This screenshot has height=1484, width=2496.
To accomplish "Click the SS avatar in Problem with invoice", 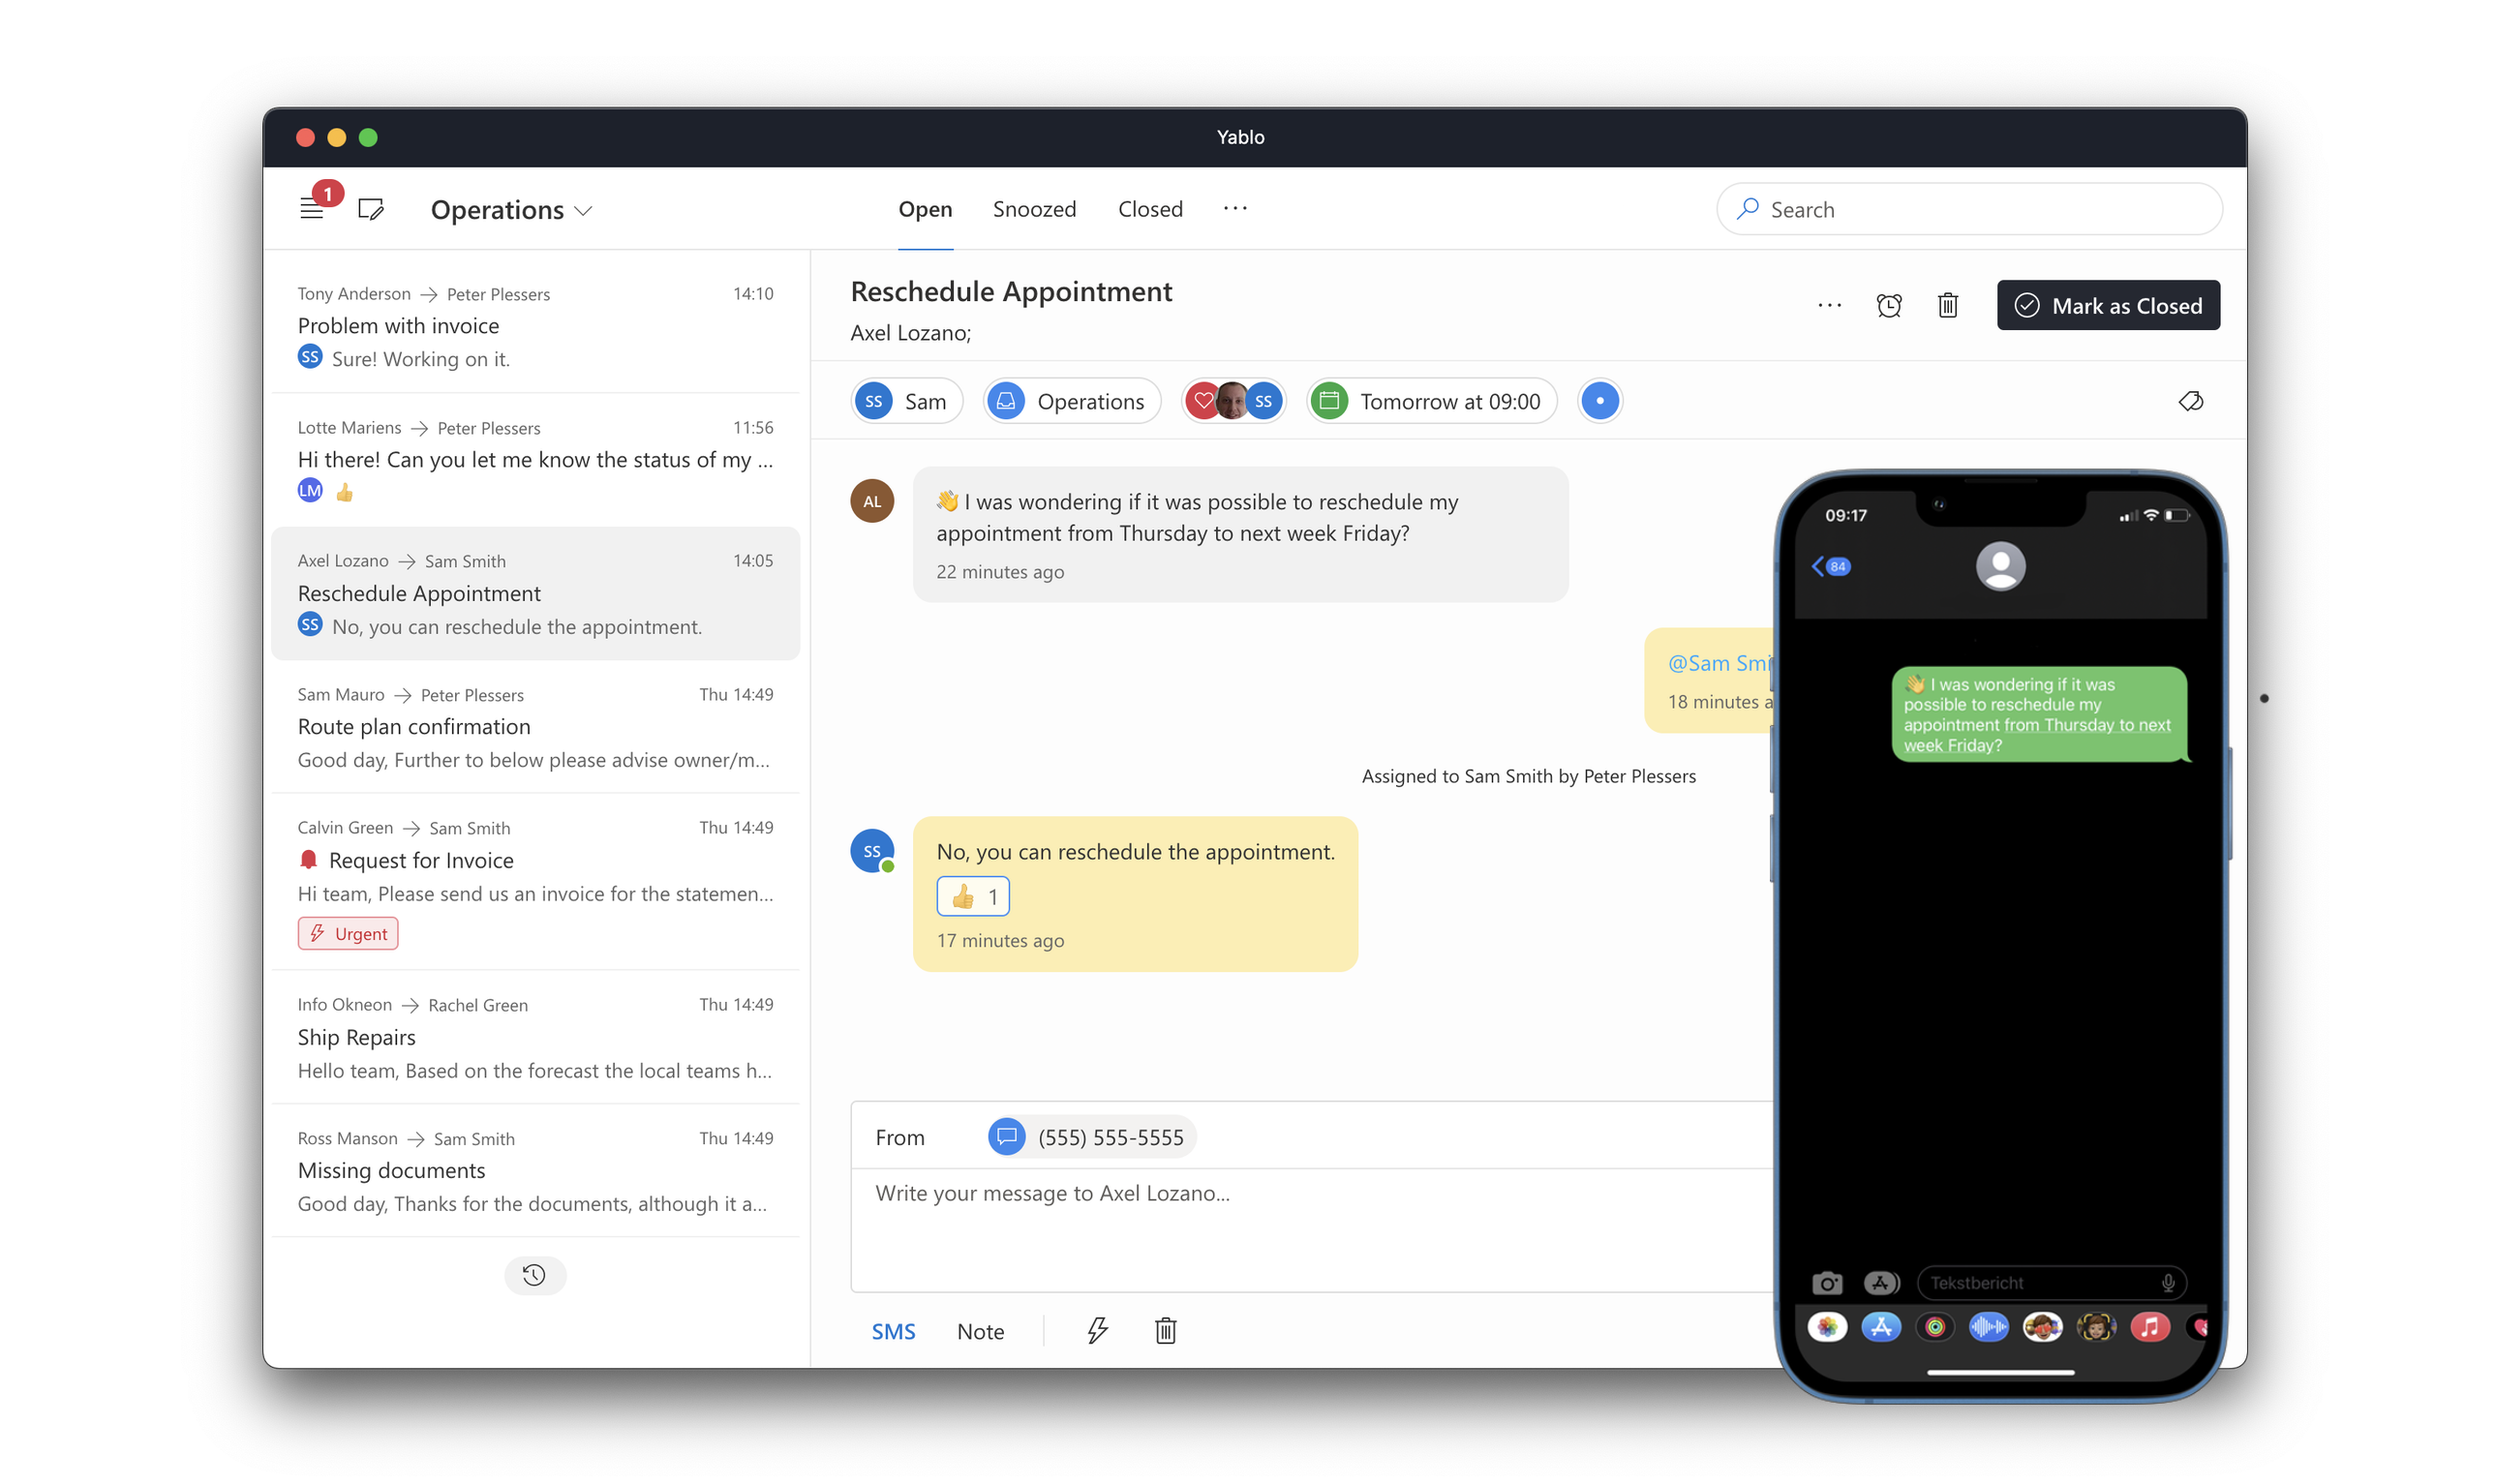I will point(310,357).
